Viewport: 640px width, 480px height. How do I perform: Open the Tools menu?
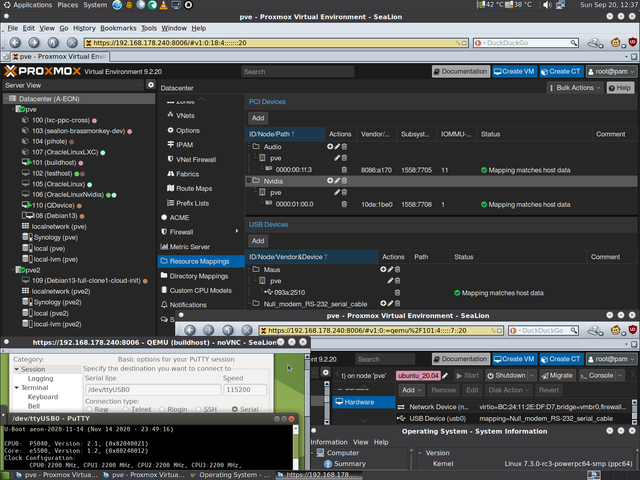click(149, 28)
